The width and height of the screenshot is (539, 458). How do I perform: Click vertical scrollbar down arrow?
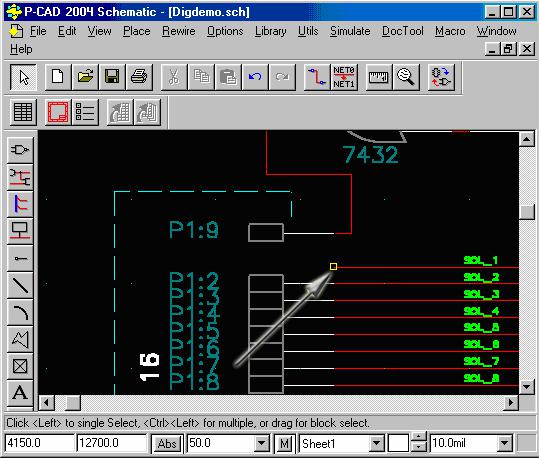click(526, 387)
